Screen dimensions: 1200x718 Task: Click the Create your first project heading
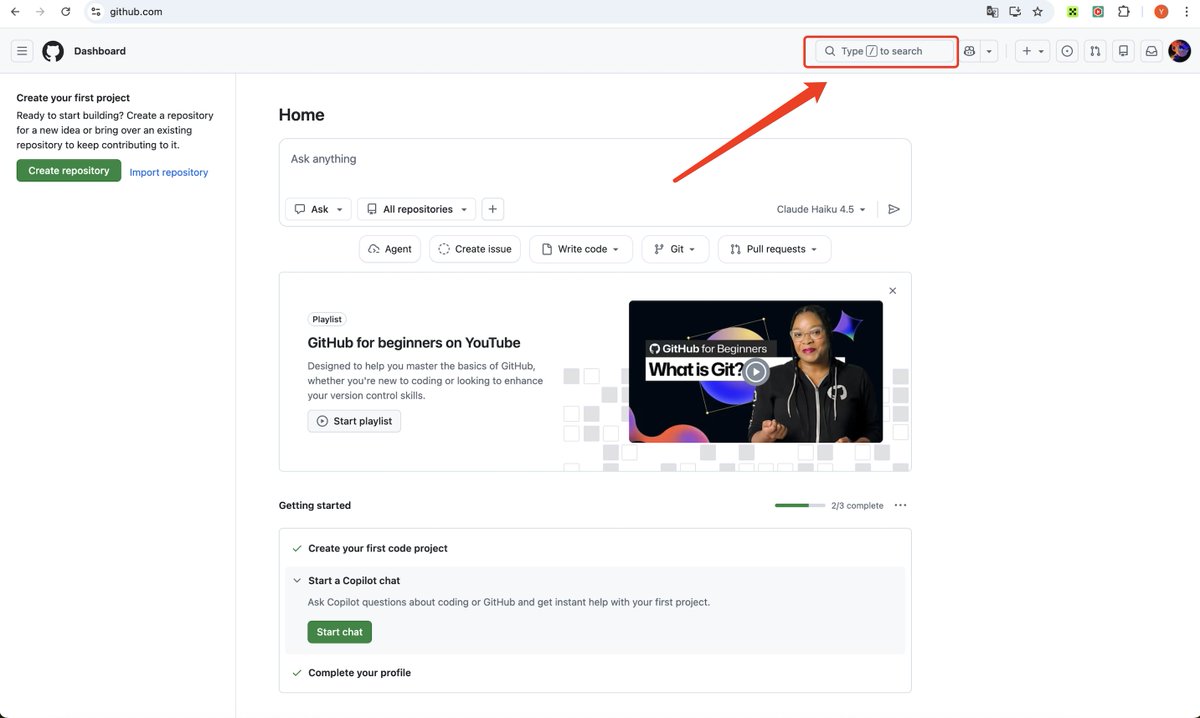point(73,98)
